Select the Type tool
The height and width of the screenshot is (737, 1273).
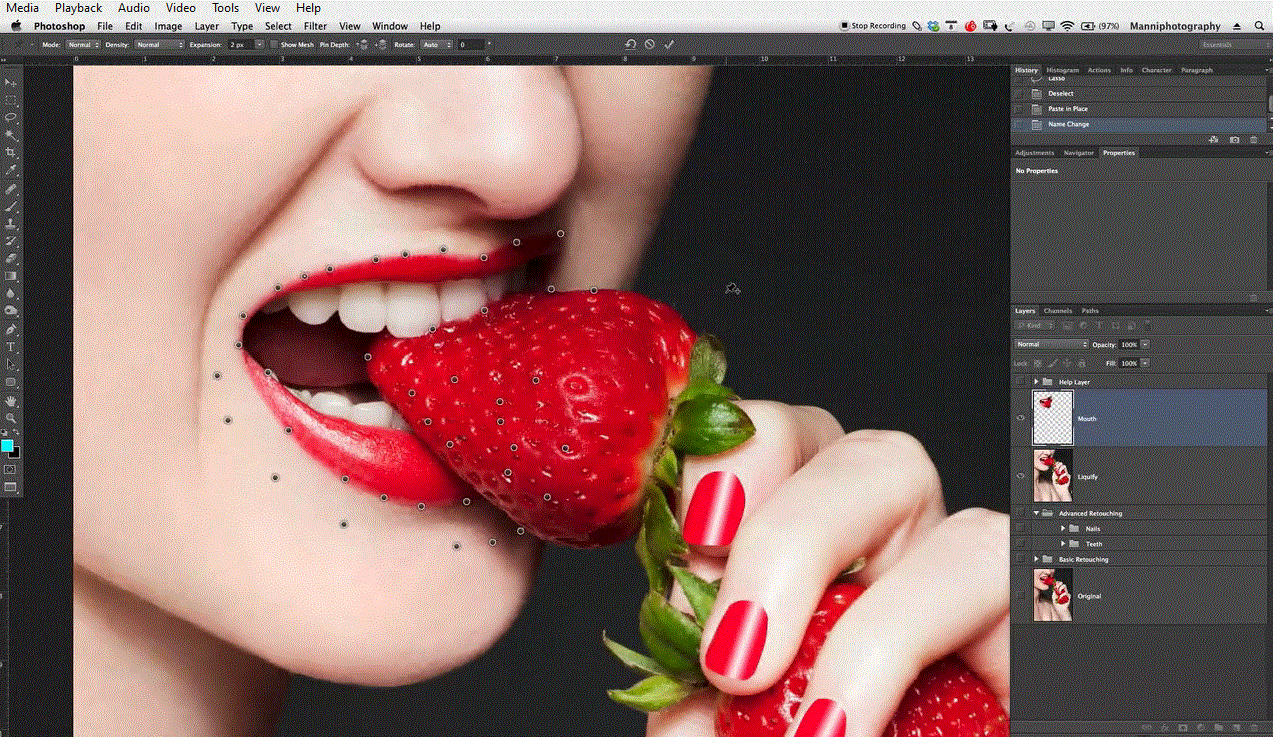[11, 347]
